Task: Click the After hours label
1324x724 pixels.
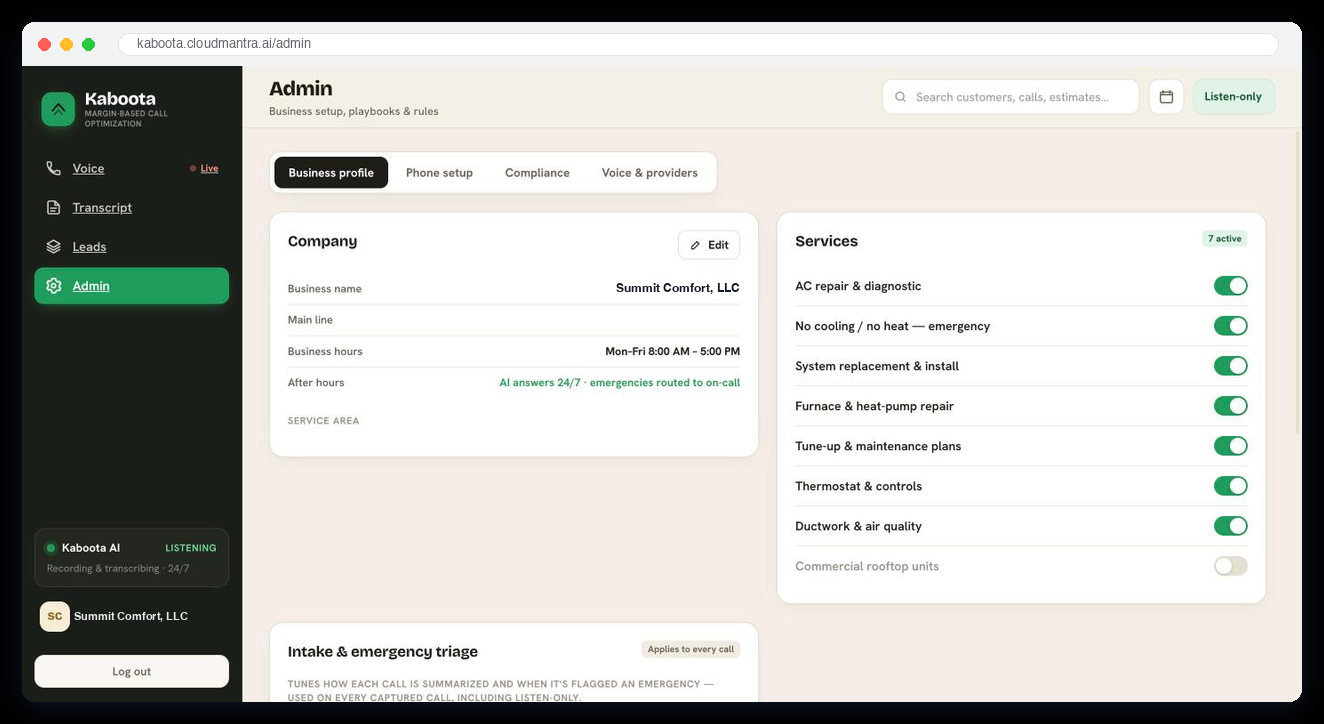Action: [x=316, y=382]
